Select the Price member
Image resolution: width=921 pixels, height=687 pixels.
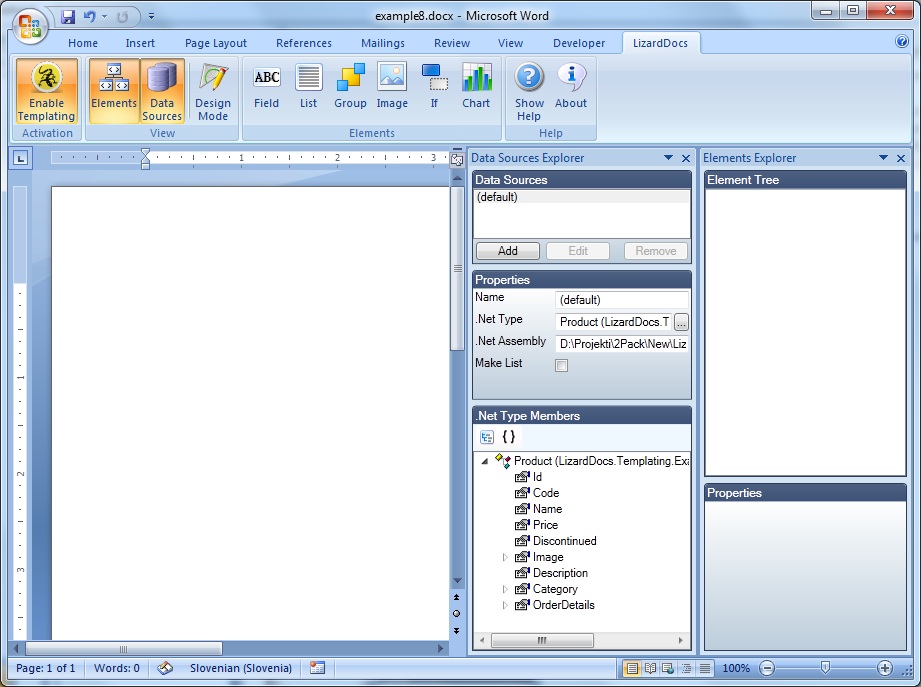click(545, 525)
